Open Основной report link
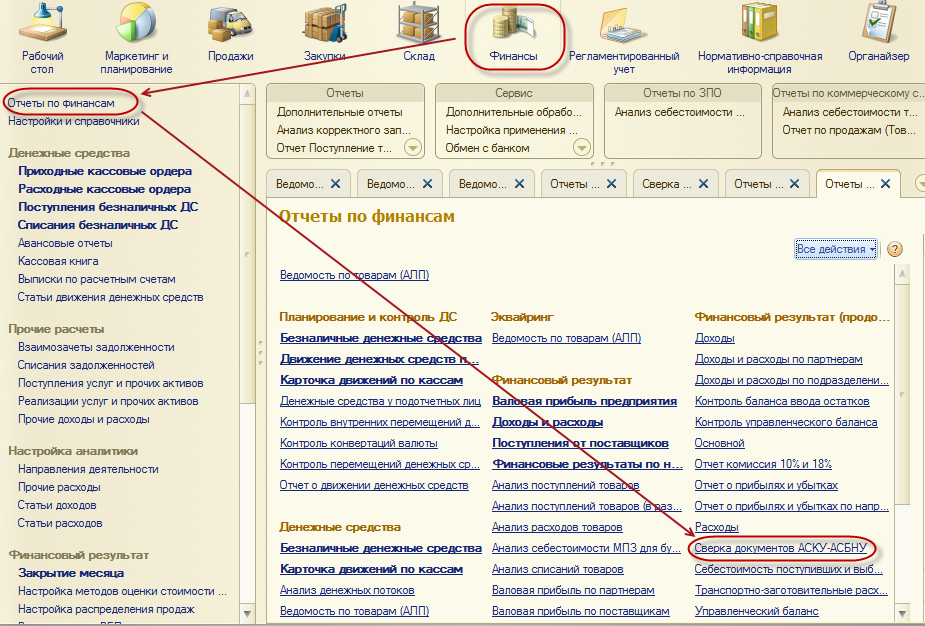Image resolution: width=925 pixels, height=626 pixels. tap(719, 443)
